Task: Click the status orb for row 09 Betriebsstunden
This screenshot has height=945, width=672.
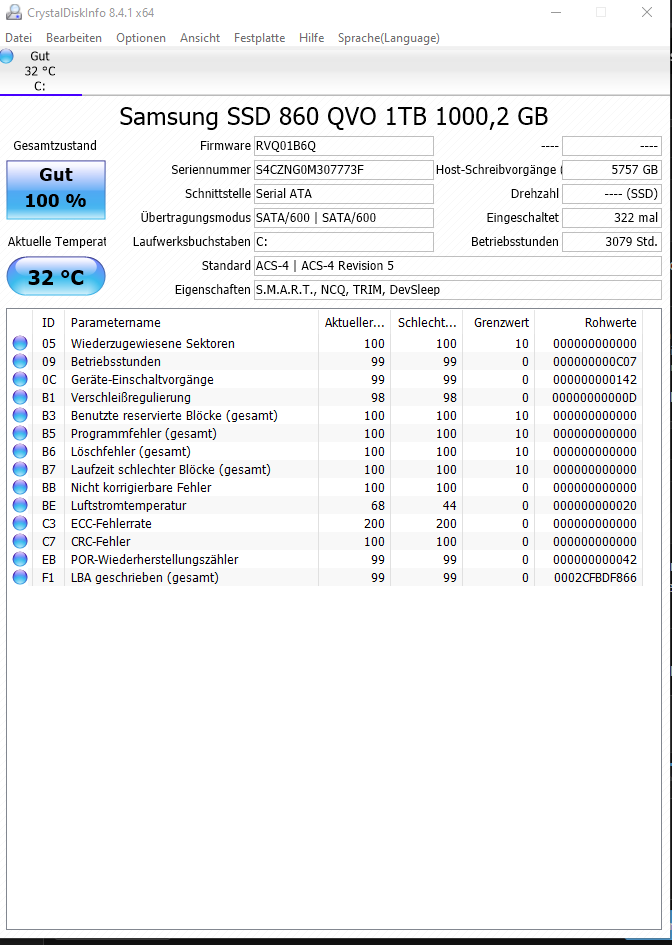Action: point(20,362)
